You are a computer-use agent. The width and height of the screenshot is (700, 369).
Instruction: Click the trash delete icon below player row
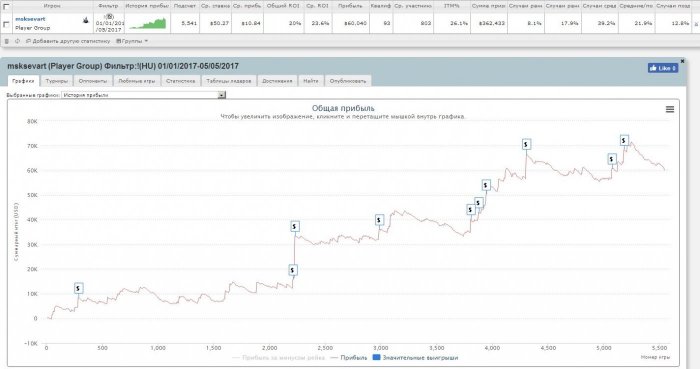(7, 41)
